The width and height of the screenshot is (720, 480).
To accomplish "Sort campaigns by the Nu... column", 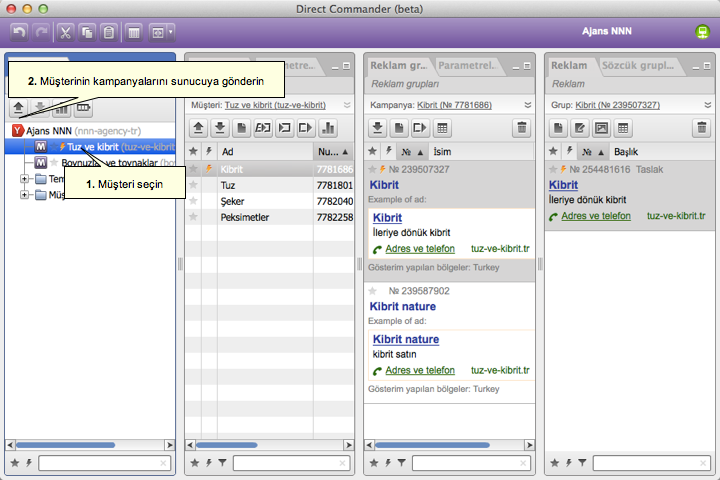I will coord(334,152).
